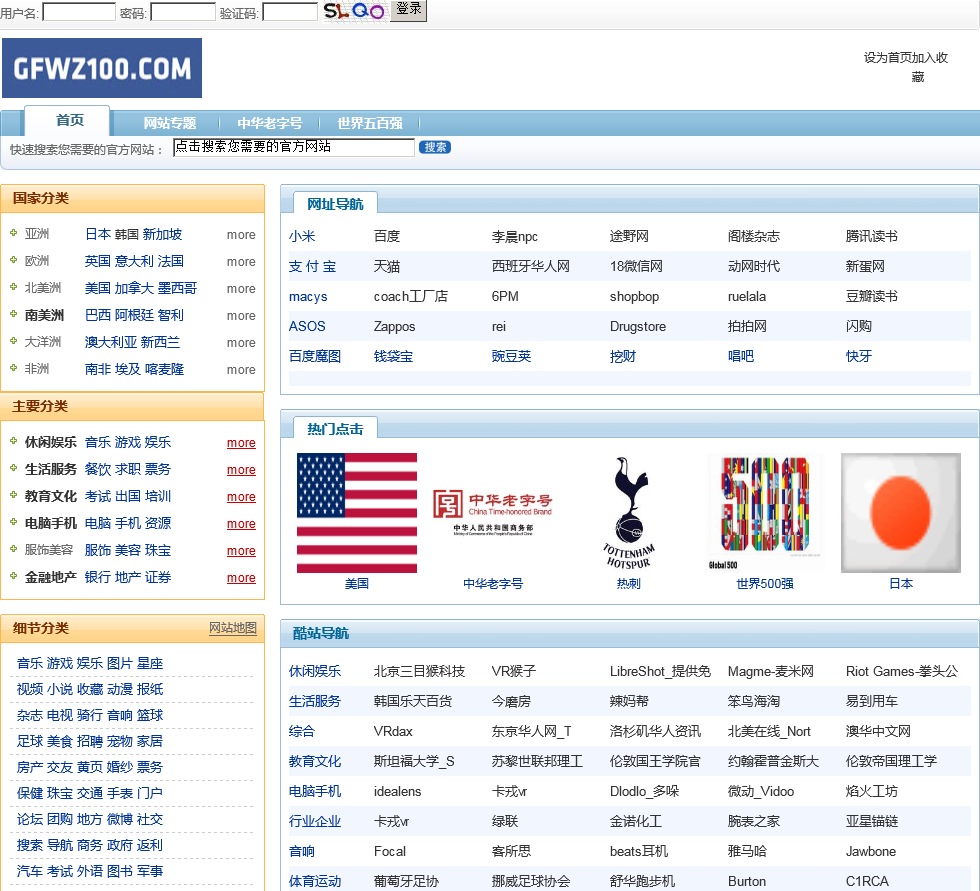The height and width of the screenshot is (891, 980).
Task: Open more link for 休闲娱乐 row
Action: [241, 442]
